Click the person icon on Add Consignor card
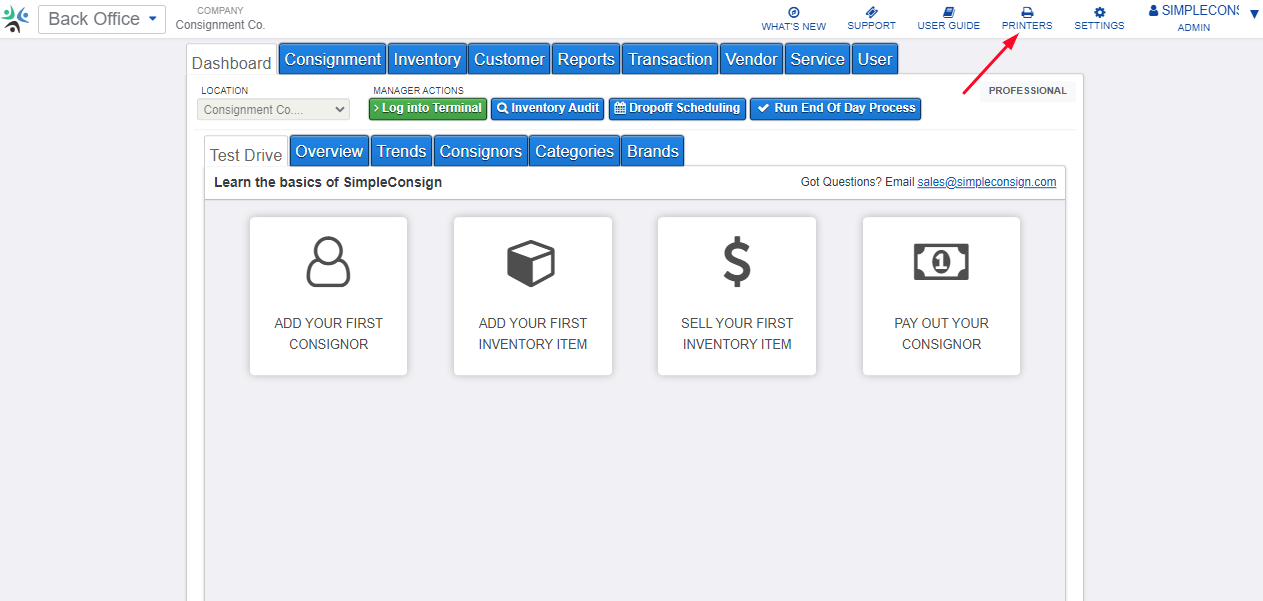 coord(328,262)
